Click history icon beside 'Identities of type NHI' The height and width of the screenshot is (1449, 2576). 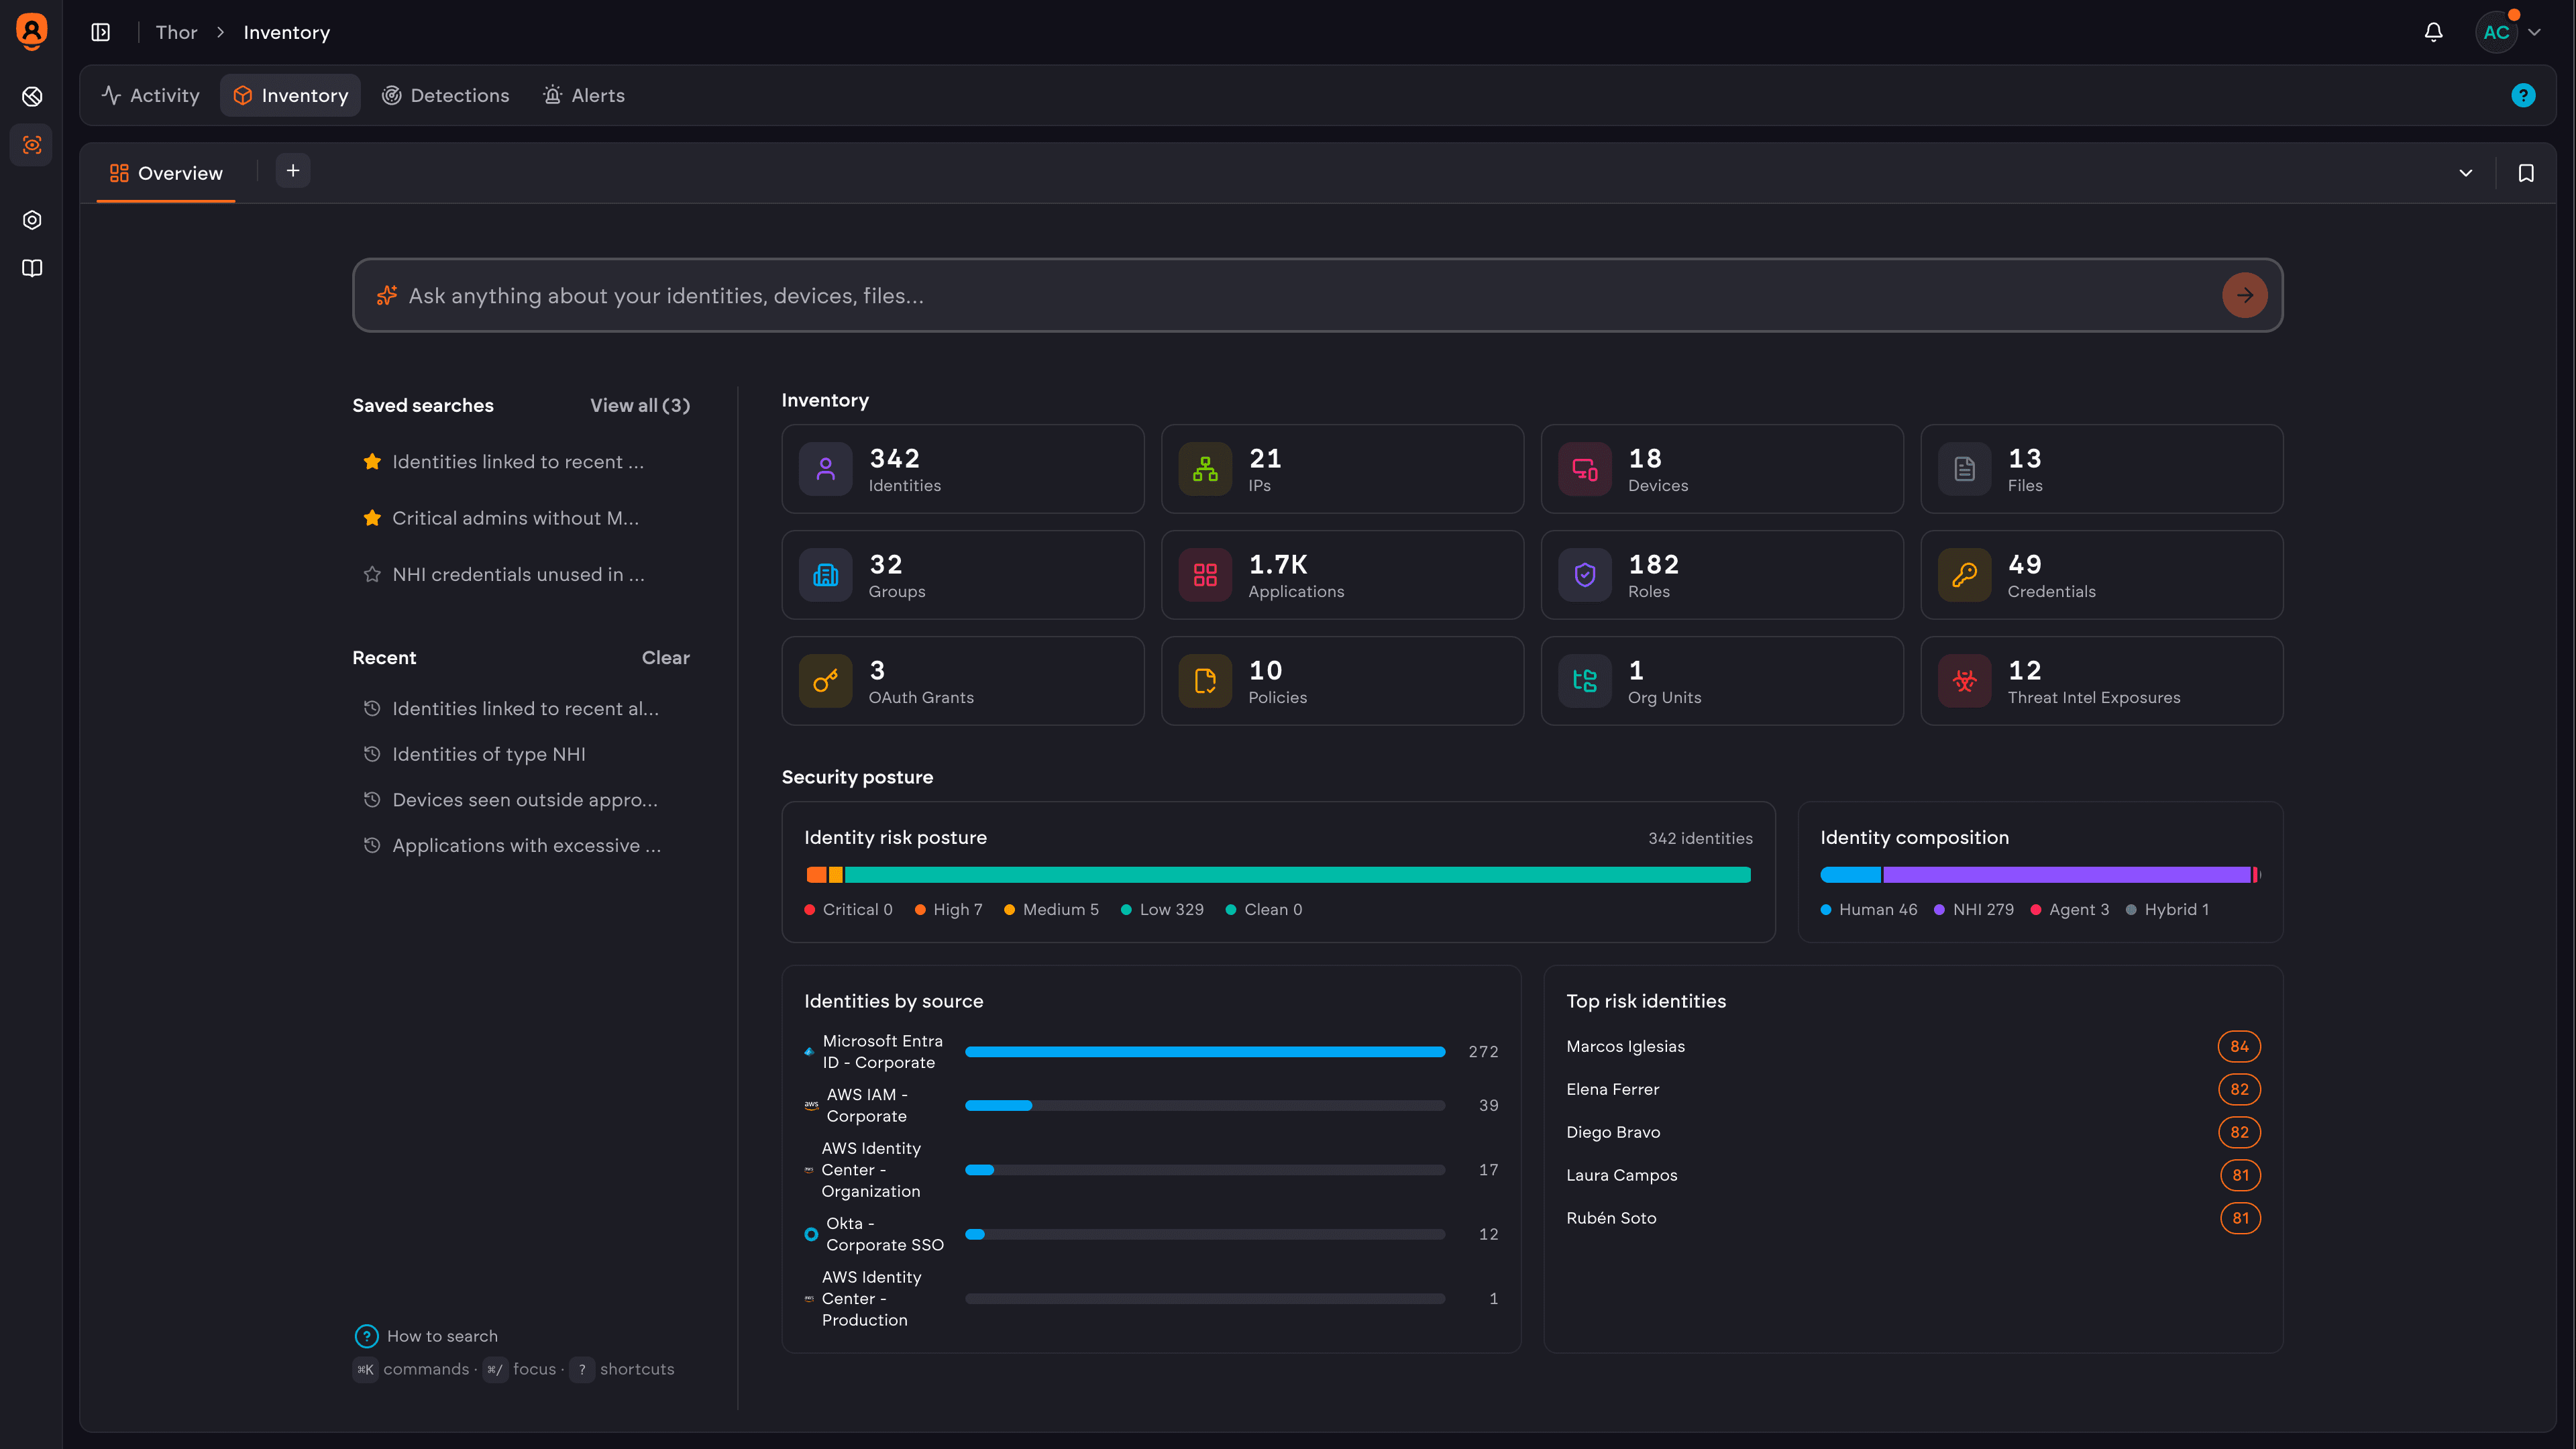click(372, 754)
